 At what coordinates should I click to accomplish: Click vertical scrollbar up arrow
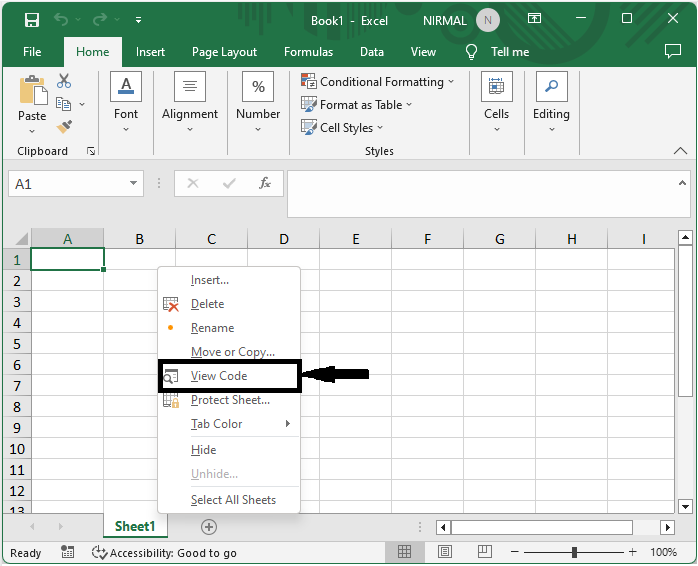[685, 237]
